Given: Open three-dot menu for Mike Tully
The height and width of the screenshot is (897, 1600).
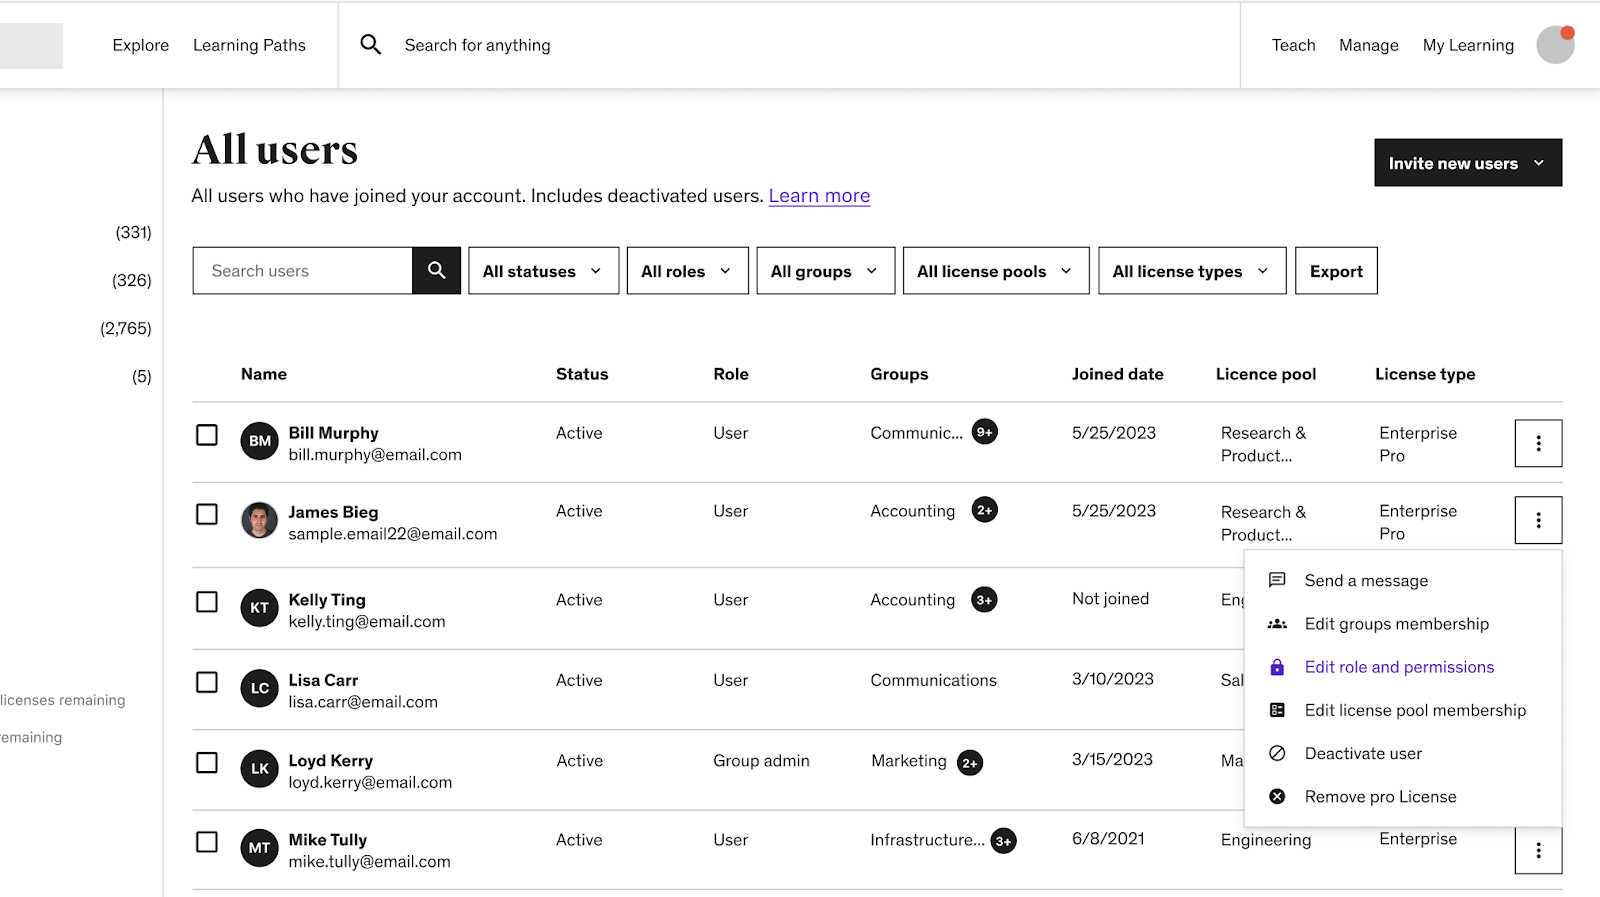Looking at the screenshot, I should 1538,850.
